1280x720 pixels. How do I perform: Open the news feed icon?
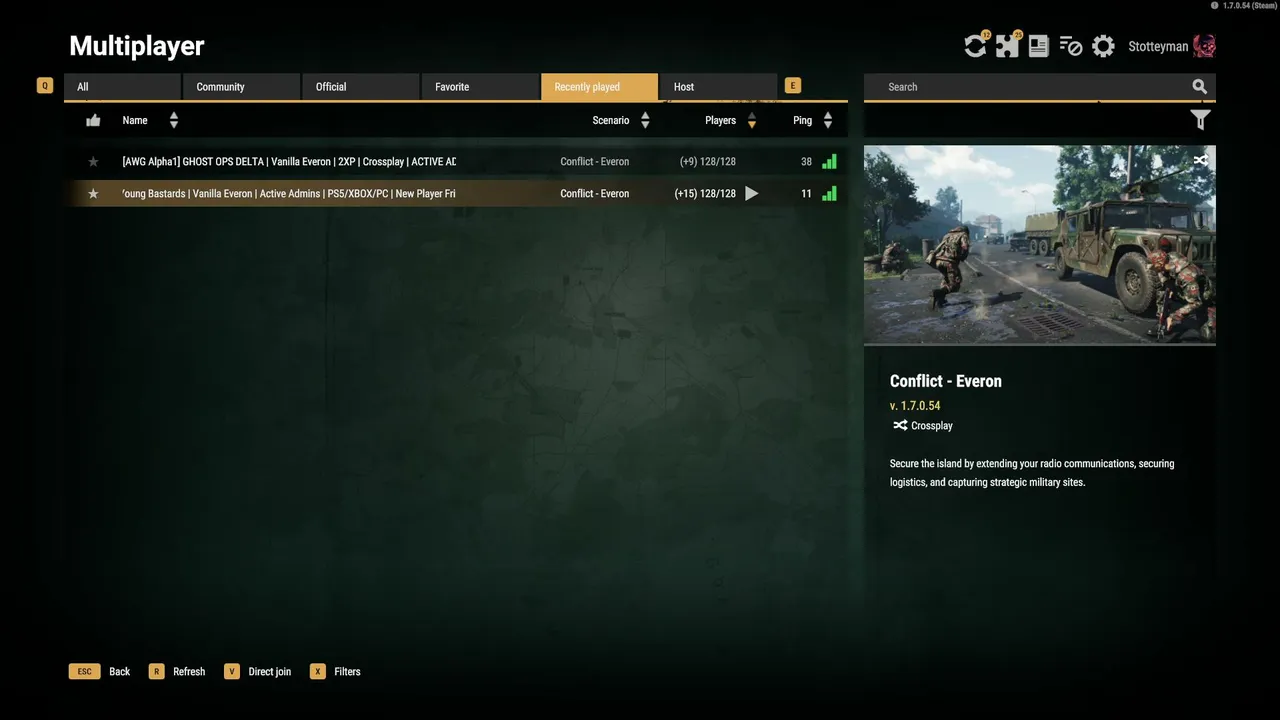tap(1039, 46)
